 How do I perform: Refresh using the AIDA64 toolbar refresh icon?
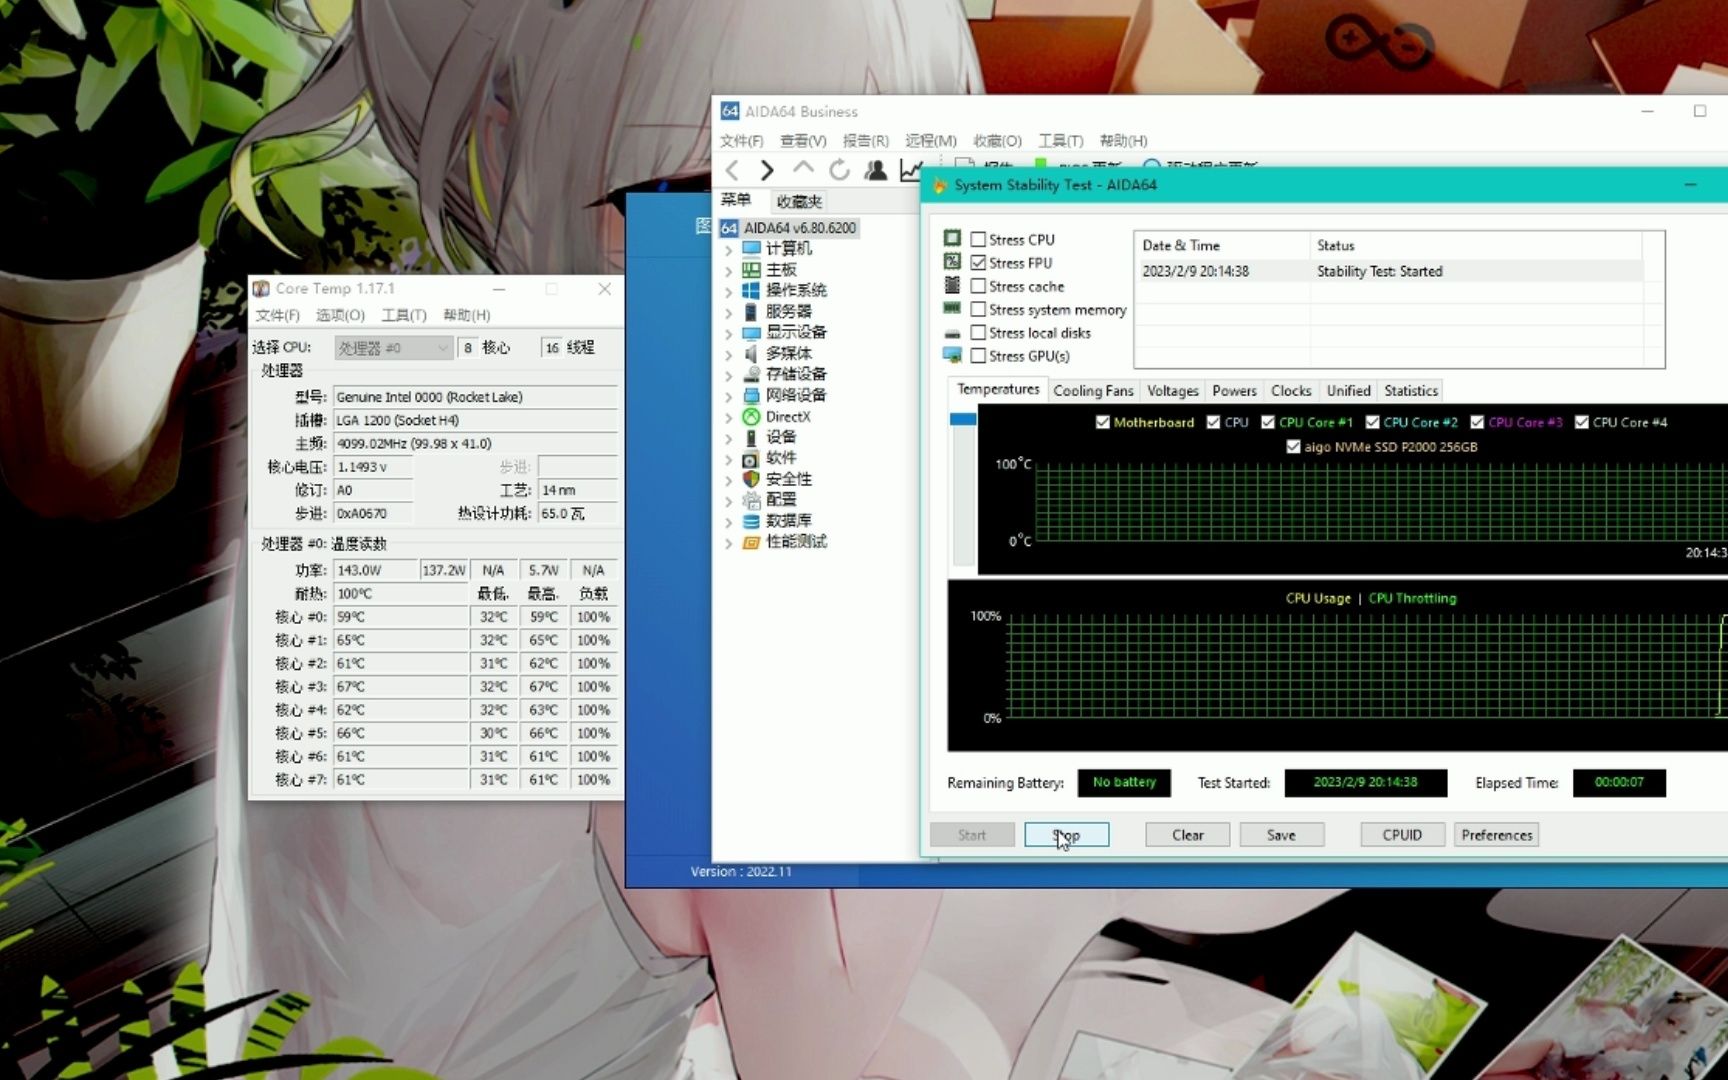pos(840,170)
